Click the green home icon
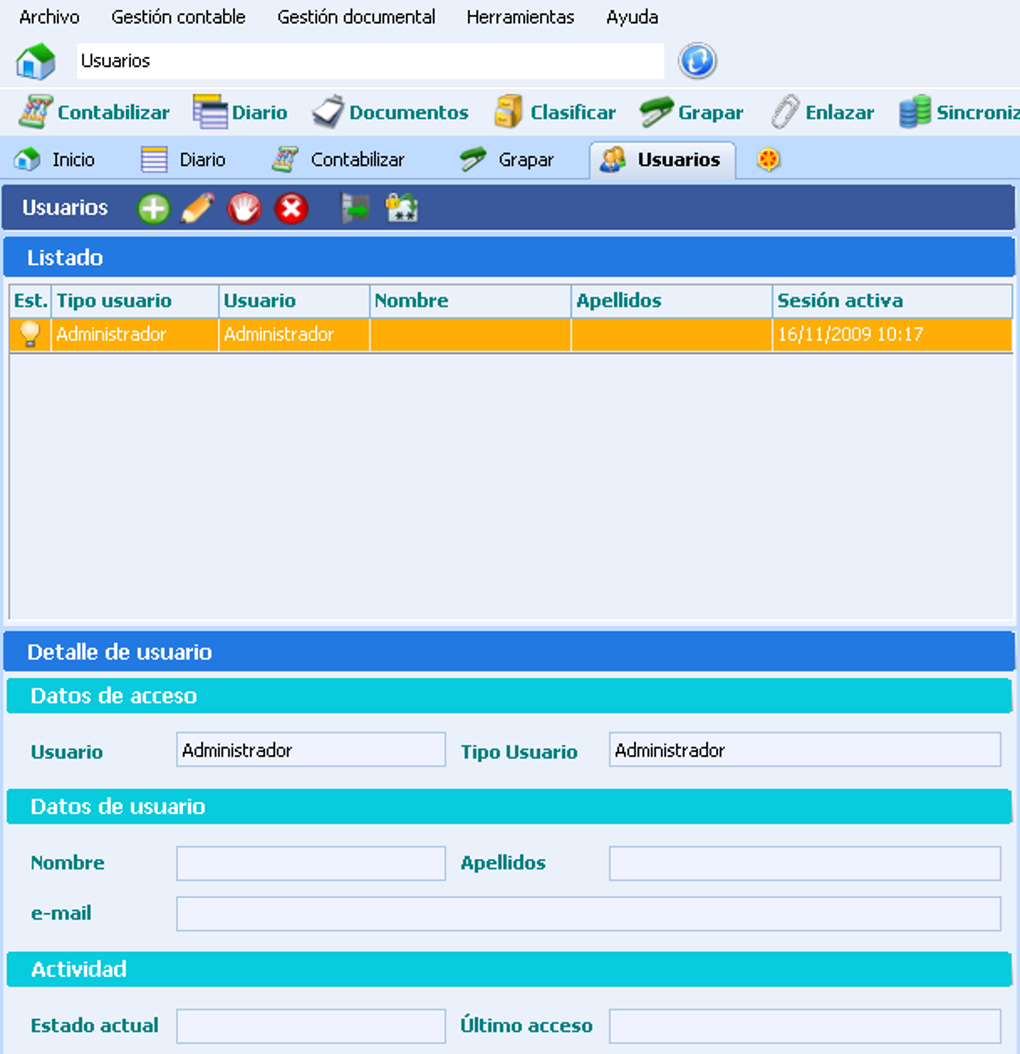The height and width of the screenshot is (1054, 1020). point(36,61)
